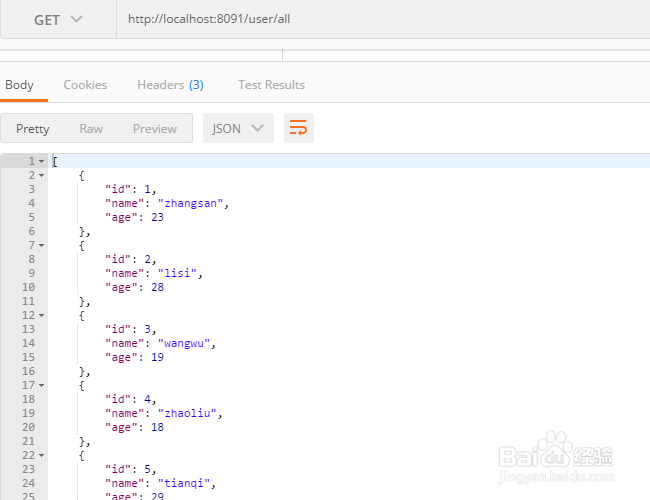Switch to the Body tab

point(19,85)
